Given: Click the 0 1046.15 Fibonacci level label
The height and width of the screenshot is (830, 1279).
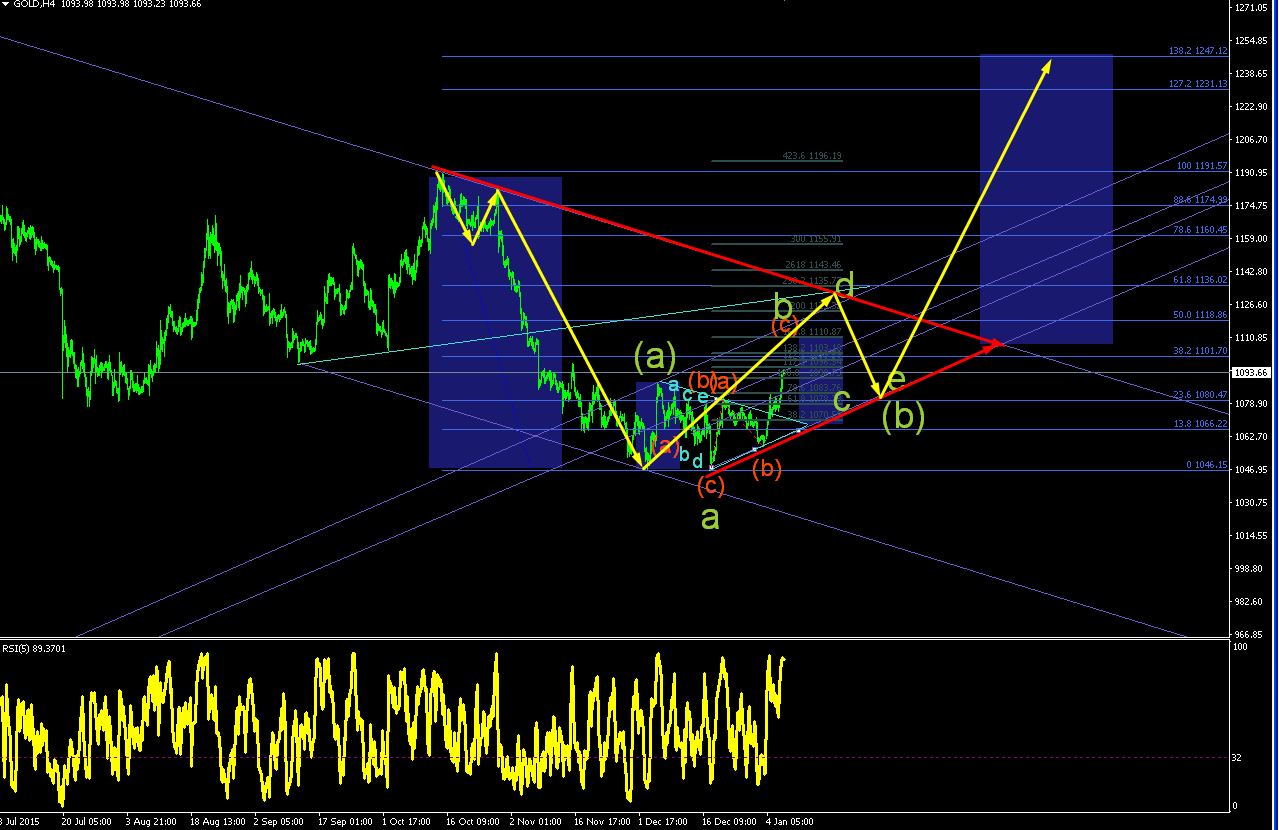Looking at the screenshot, I should pyautogui.click(x=1206, y=465).
